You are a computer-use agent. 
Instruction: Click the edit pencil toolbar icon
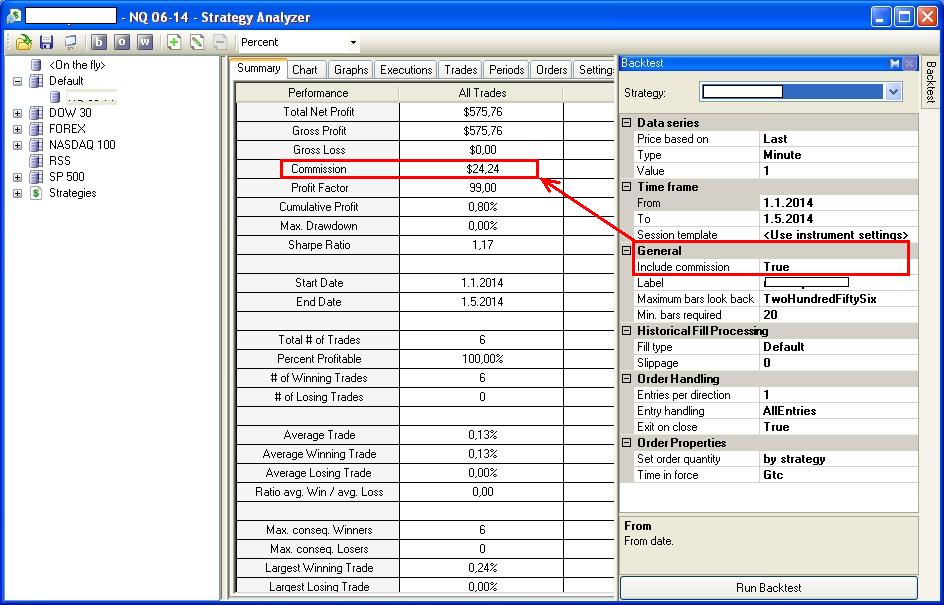pos(197,42)
